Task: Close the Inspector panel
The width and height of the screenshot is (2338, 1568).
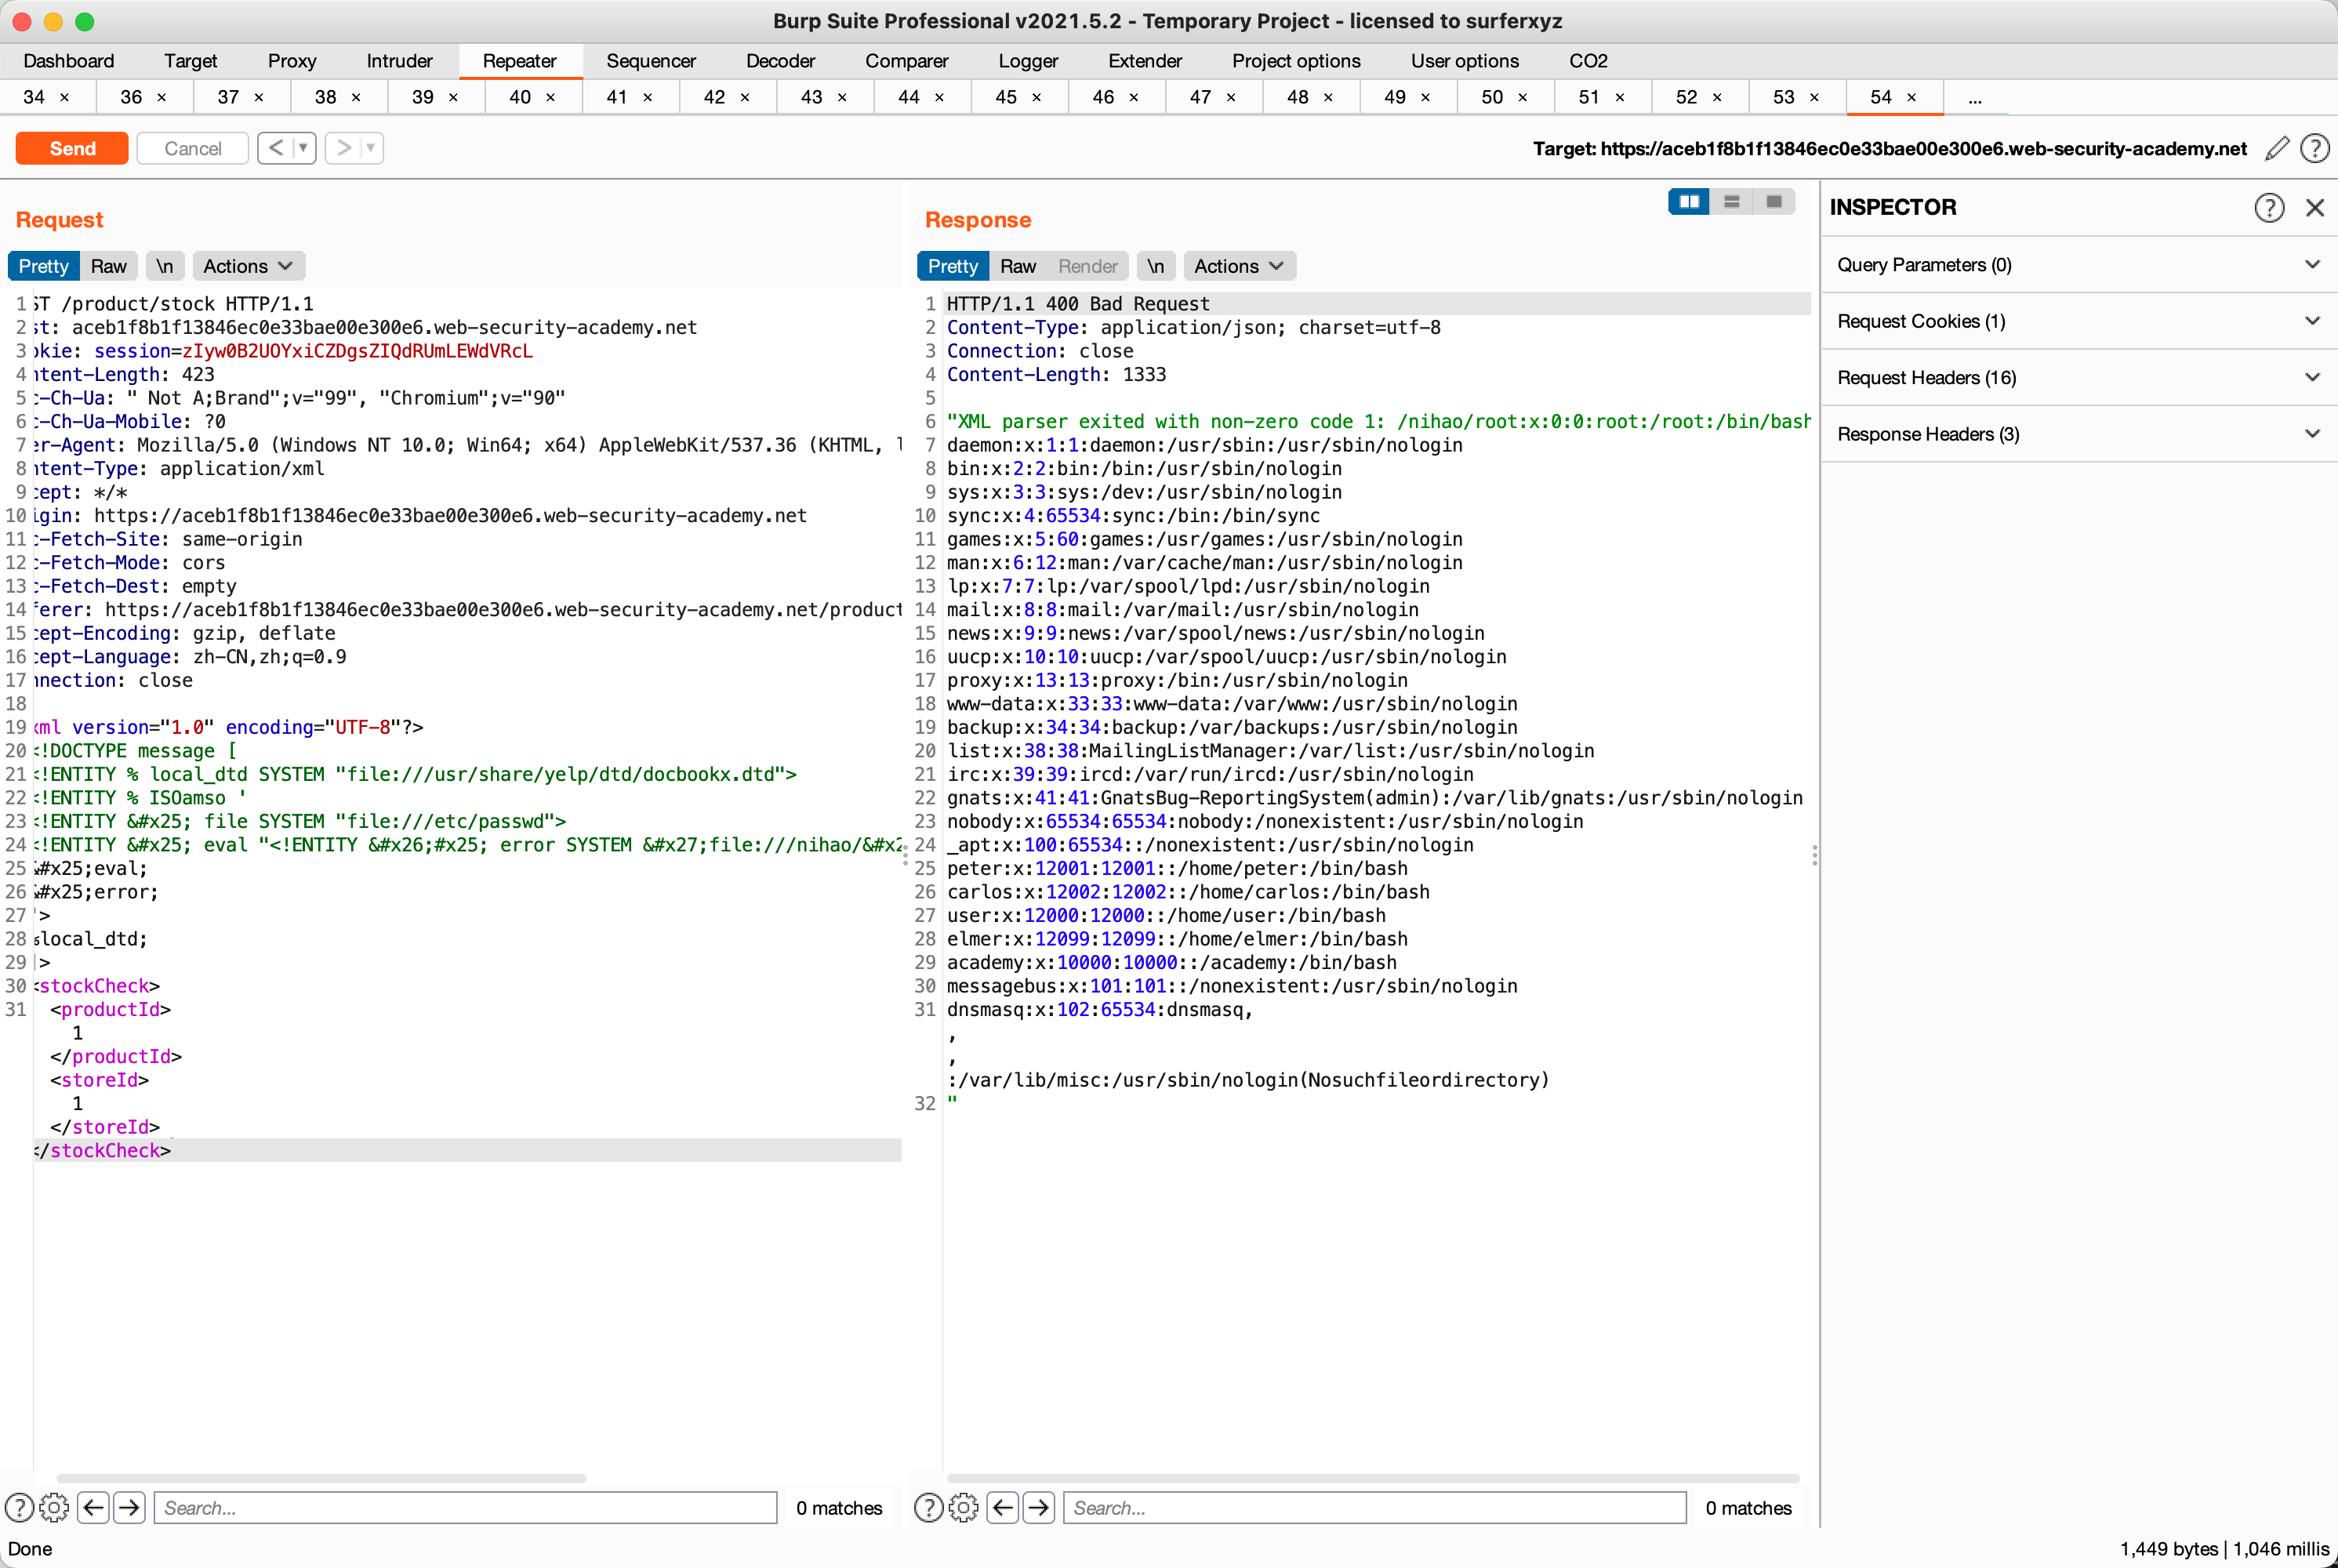Action: pos(2314,207)
